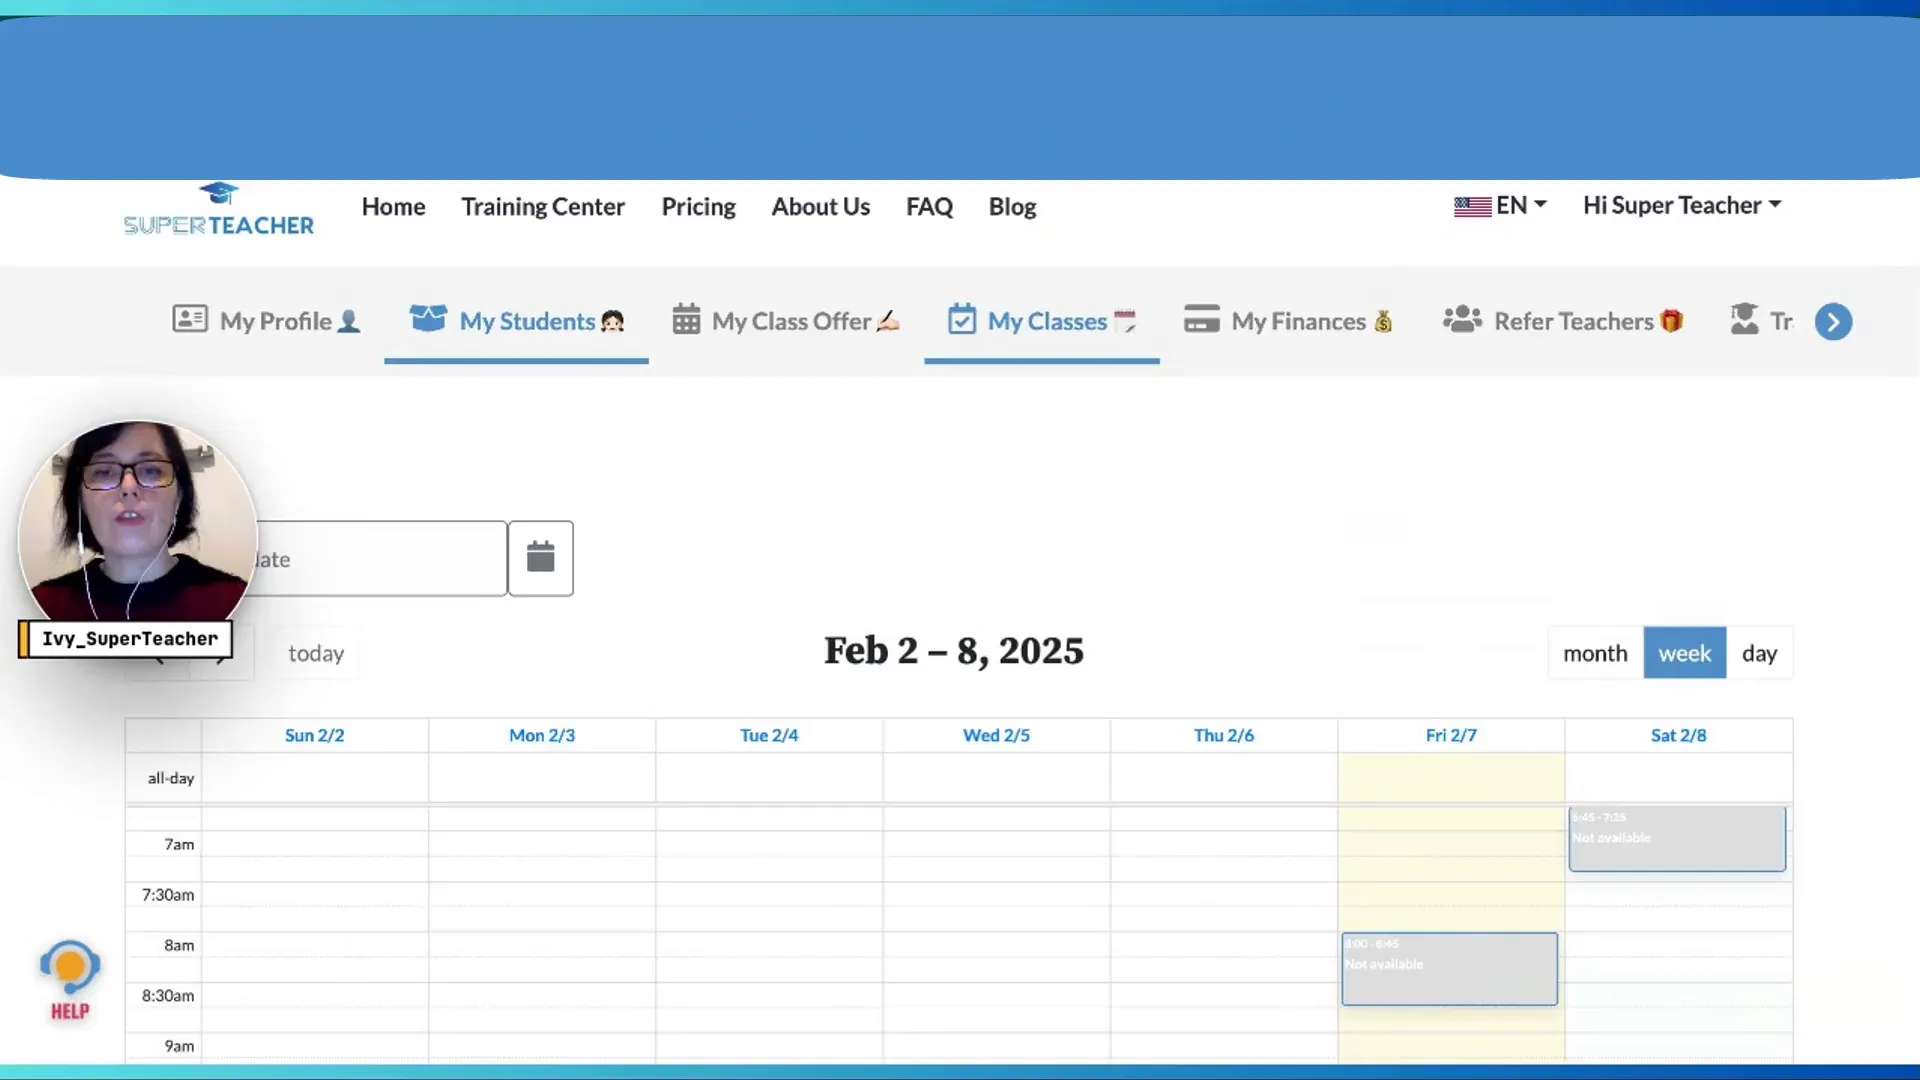Screen dimensions: 1920x1080
Task: Toggle week view on calendar
Action: click(x=1685, y=651)
